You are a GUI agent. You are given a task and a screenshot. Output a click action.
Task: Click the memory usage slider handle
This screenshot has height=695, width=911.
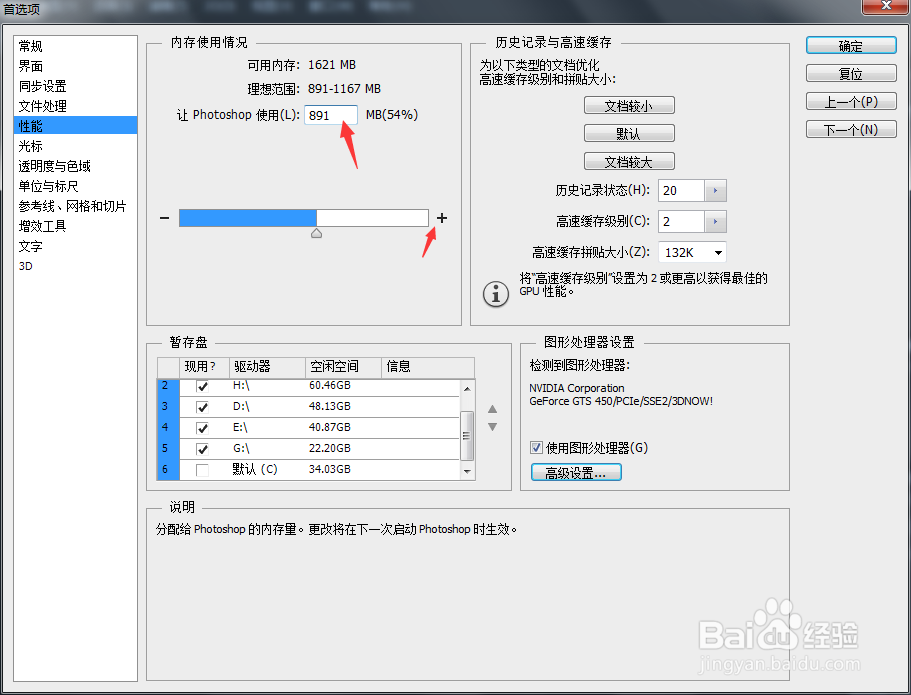tap(316, 233)
